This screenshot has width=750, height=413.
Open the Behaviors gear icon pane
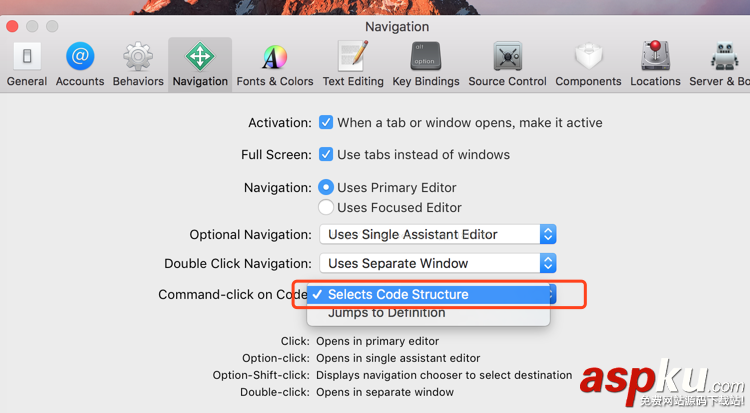pyautogui.click(x=137, y=64)
